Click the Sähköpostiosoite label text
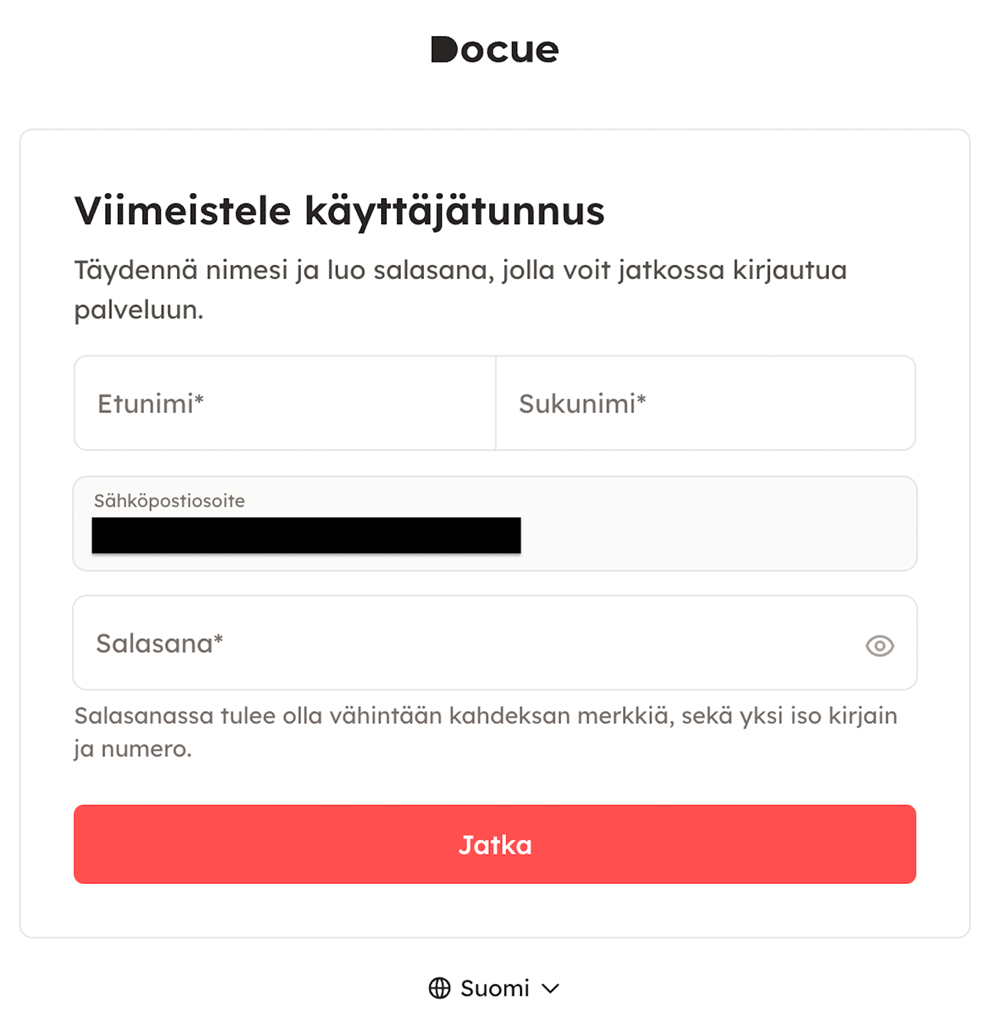This screenshot has height=1032, width=1004. [169, 501]
